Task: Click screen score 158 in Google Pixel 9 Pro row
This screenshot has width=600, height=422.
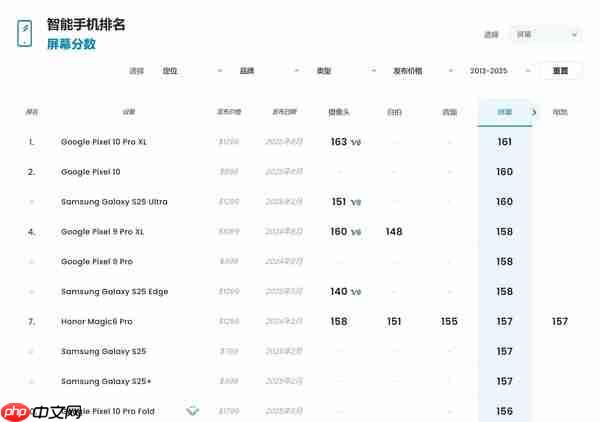Action: click(x=504, y=262)
